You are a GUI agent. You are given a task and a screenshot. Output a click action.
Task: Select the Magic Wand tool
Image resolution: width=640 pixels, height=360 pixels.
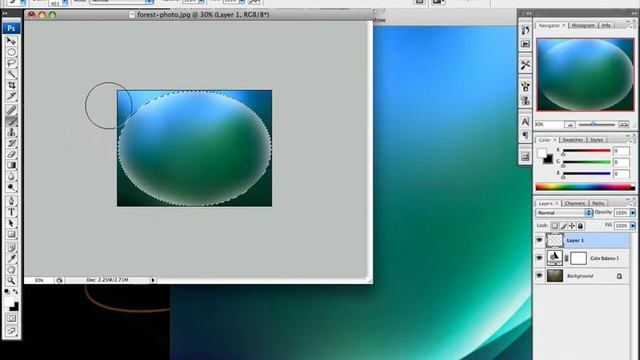pos(11,74)
